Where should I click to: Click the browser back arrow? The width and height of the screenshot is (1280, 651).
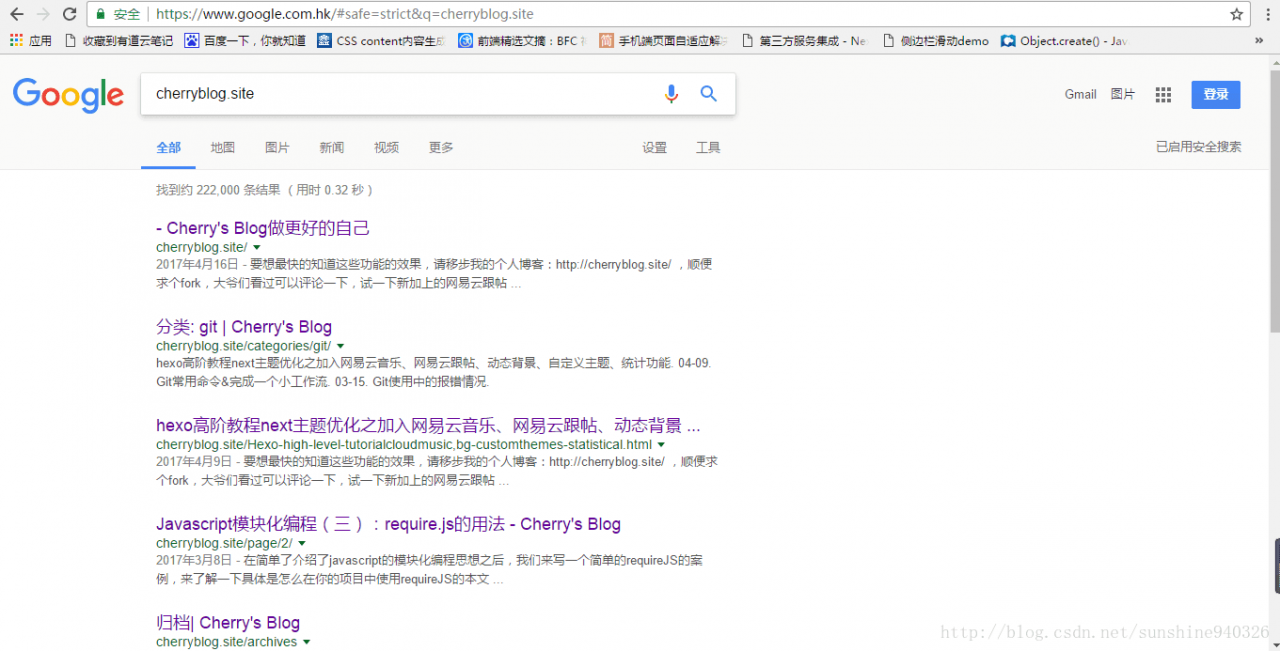(x=16, y=14)
